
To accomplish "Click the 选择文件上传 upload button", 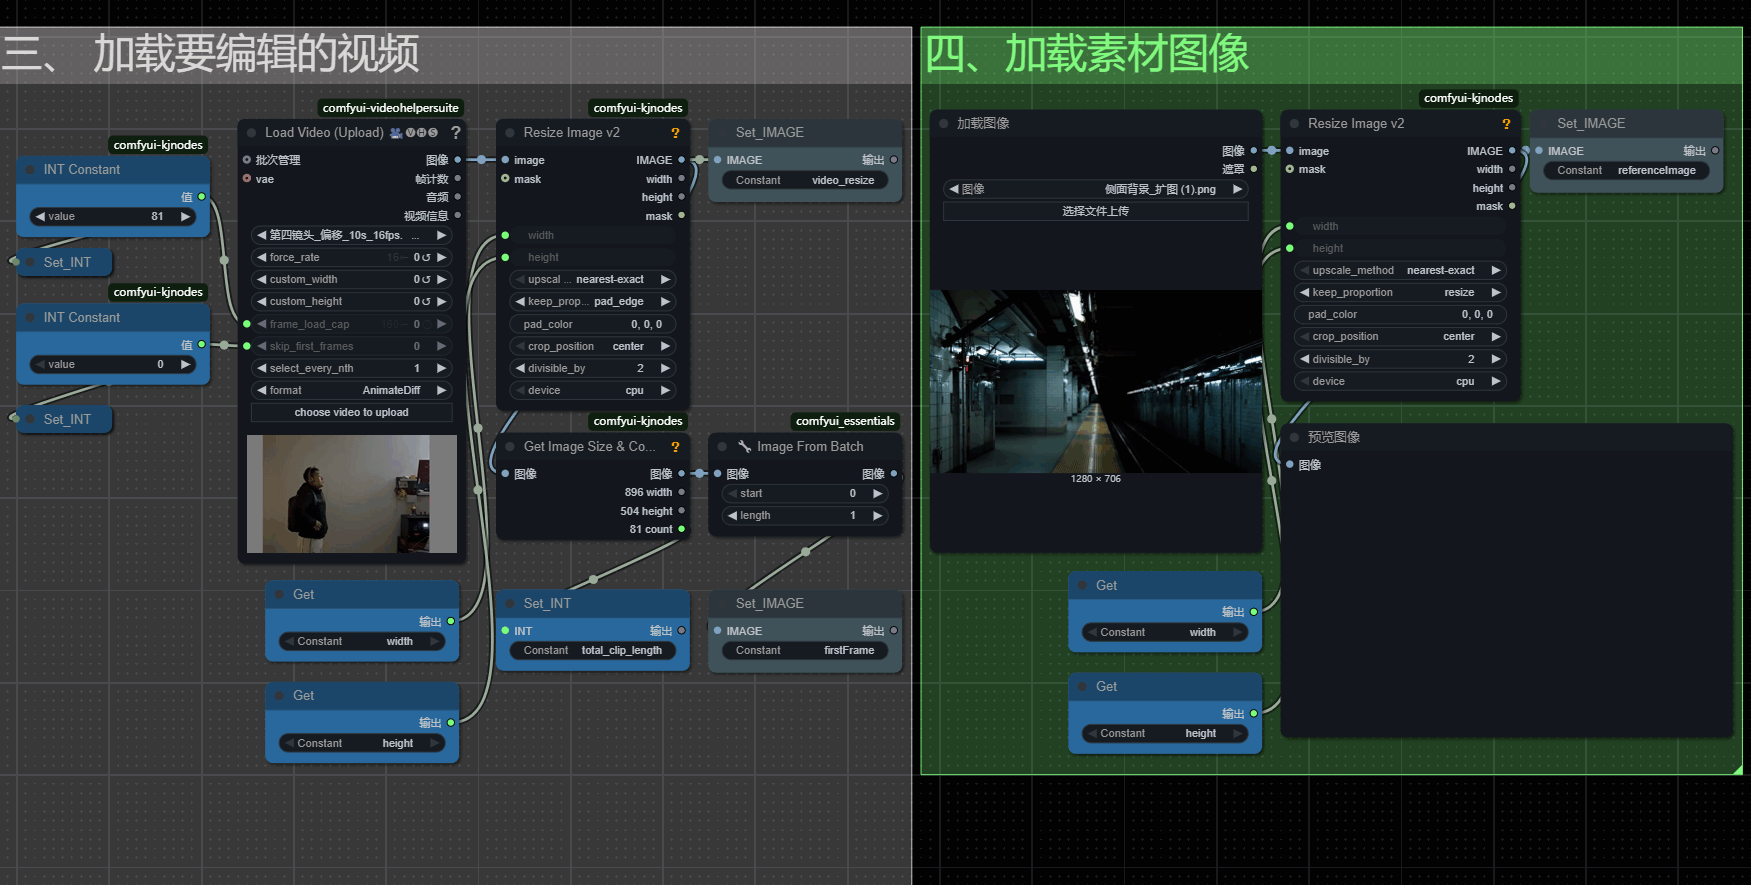I will tap(1095, 211).
